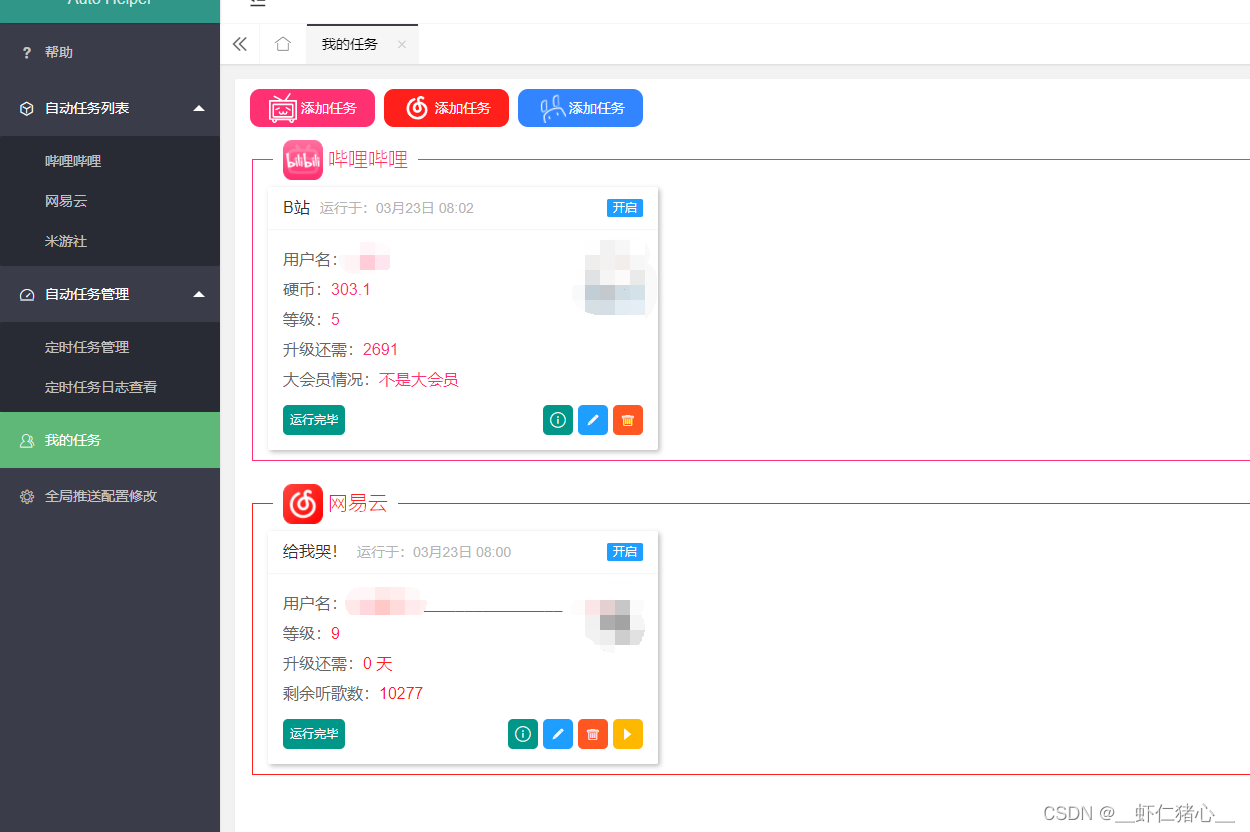Open the 帮助 help menu item

(110, 52)
